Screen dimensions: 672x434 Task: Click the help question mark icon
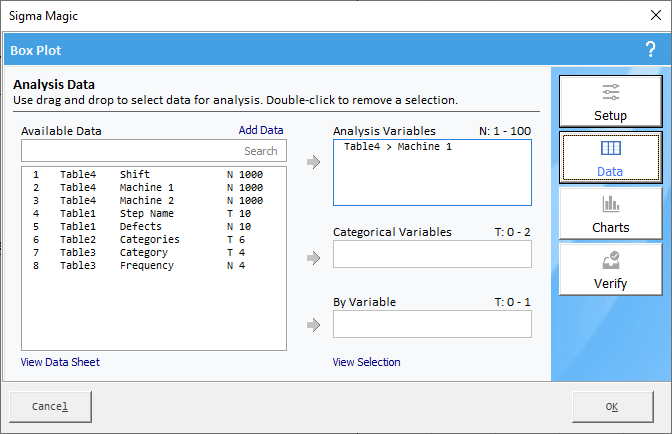tap(650, 50)
